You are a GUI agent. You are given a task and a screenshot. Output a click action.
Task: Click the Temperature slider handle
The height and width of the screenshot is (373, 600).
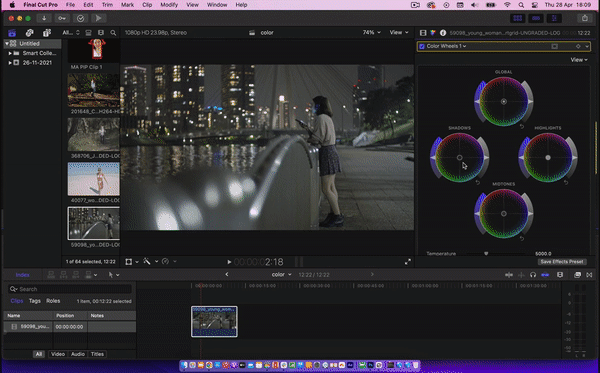(x=486, y=253)
